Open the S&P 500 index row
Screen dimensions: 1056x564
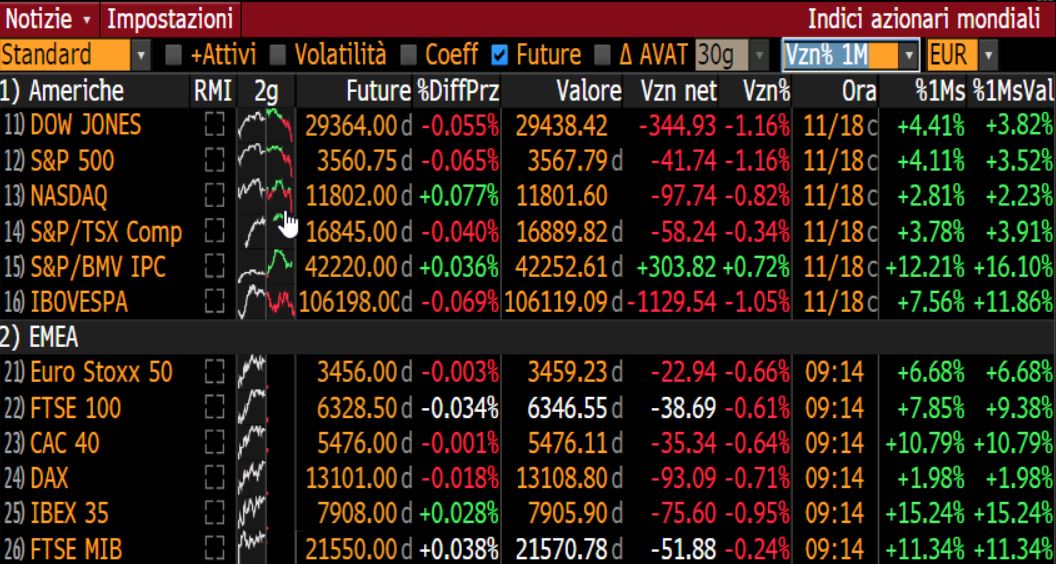pyautogui.click(x=528, y=161)
